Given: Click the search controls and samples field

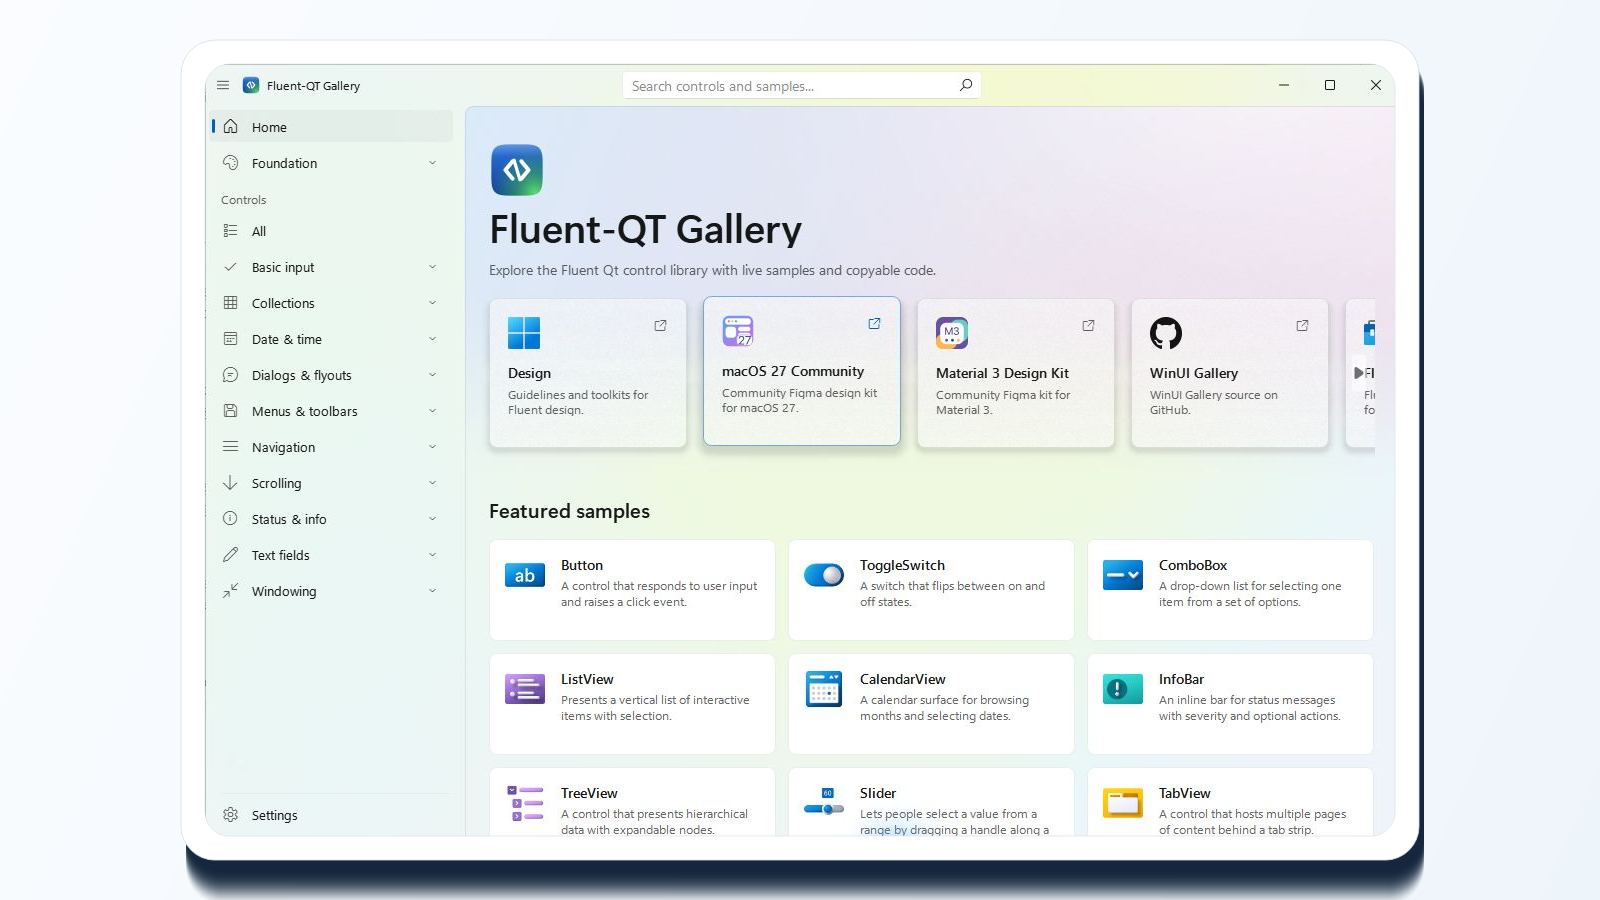Looking at the screenshot, I should coord(801,86).
